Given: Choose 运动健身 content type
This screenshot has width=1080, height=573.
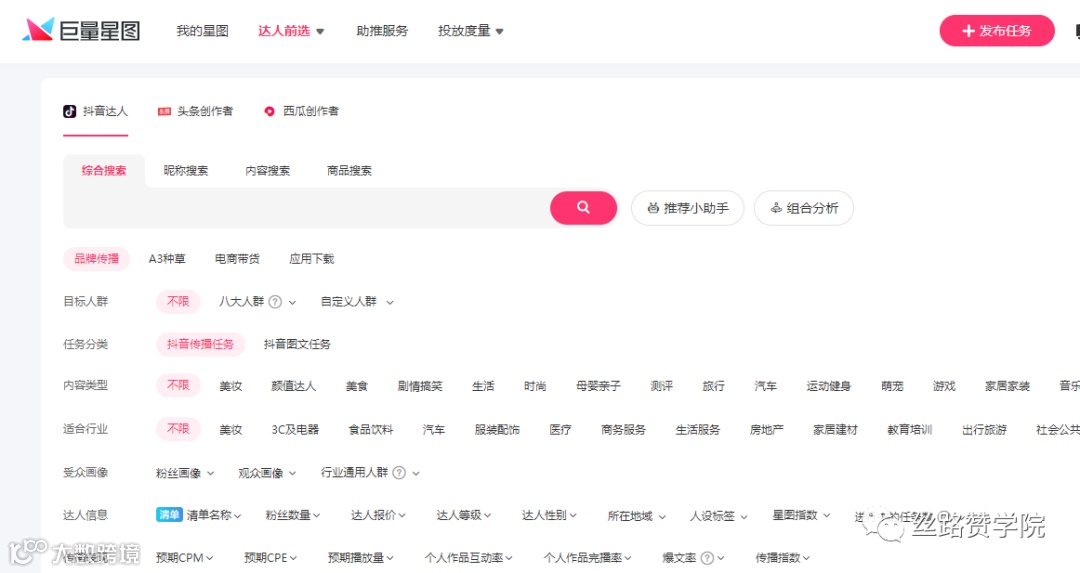Looking at the screenshot, I should coord(829,386).
